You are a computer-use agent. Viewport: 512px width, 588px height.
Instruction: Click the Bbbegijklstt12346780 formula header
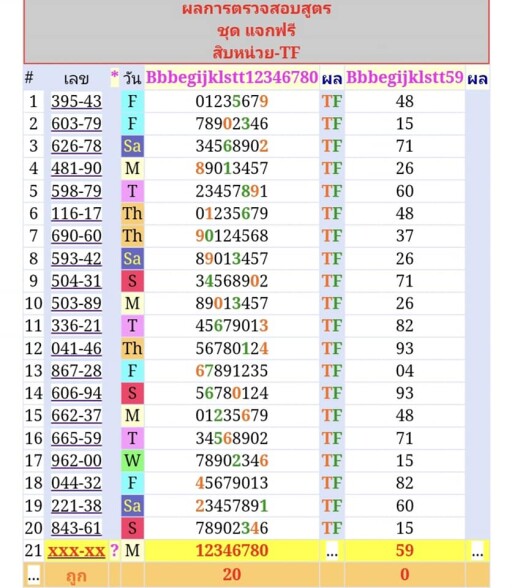point(232,78)
